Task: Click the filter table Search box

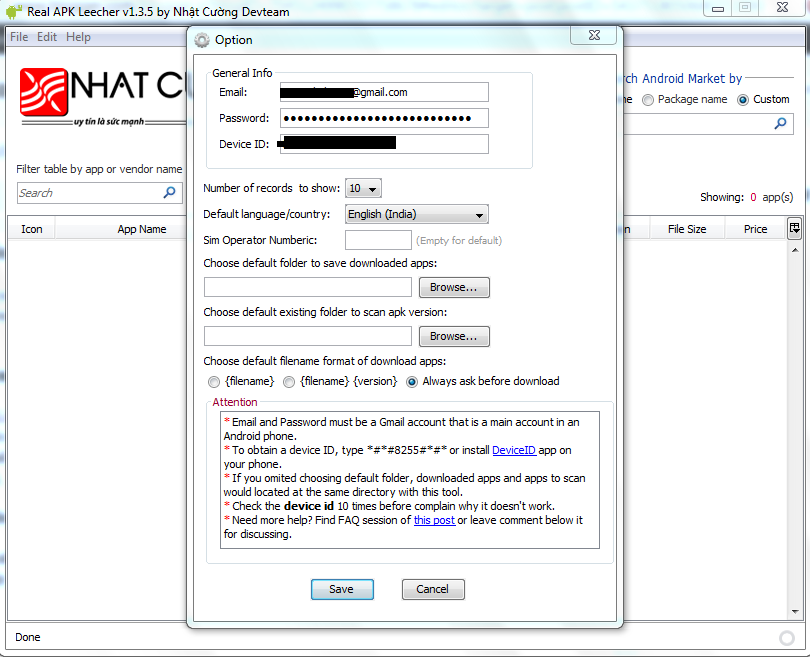Action: click(x=100, y=193)
